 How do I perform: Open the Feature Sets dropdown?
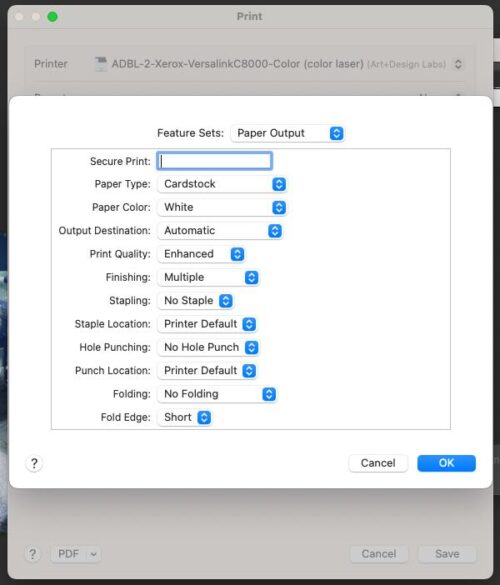(x=287, y=133)
